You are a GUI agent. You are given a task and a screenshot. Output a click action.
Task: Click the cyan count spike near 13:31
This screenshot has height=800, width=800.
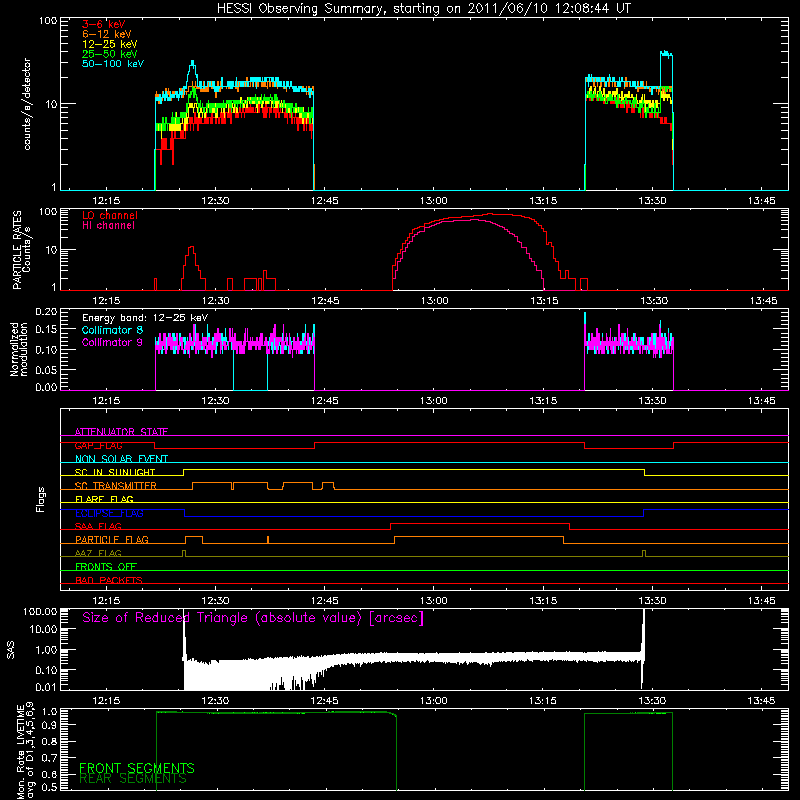666,54
